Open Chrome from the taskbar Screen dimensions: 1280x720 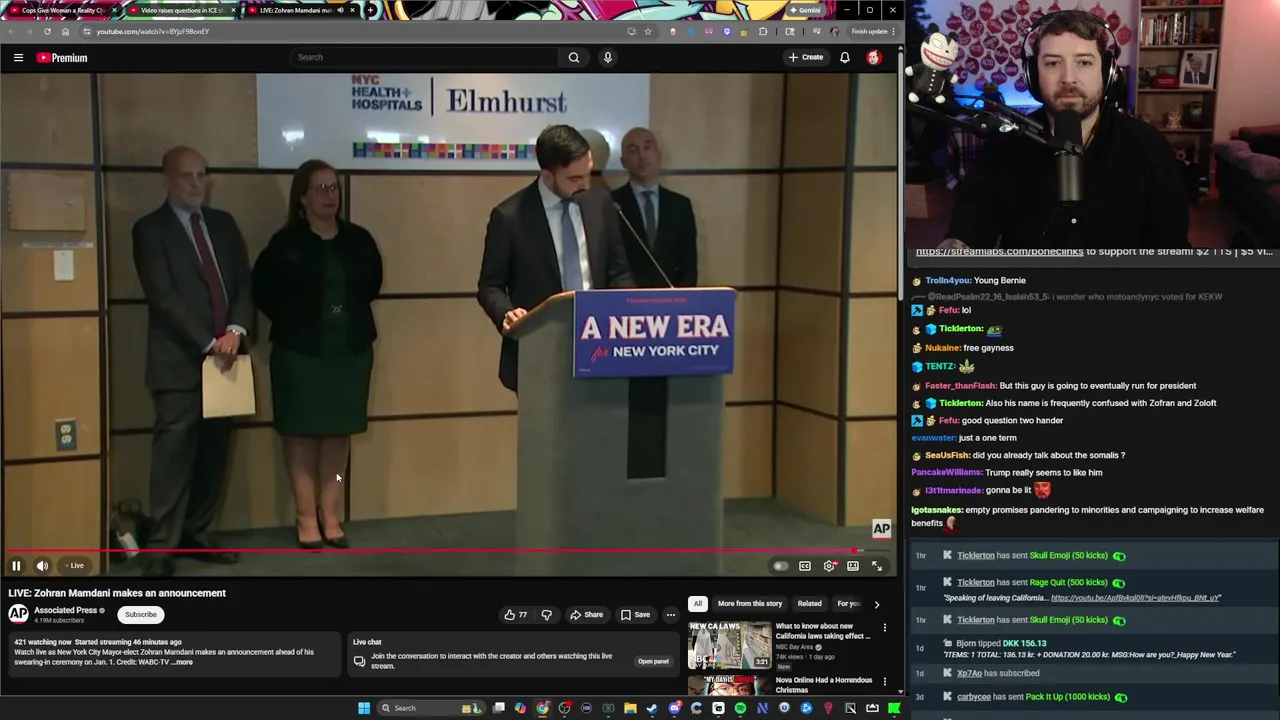(x=542, y=708)
